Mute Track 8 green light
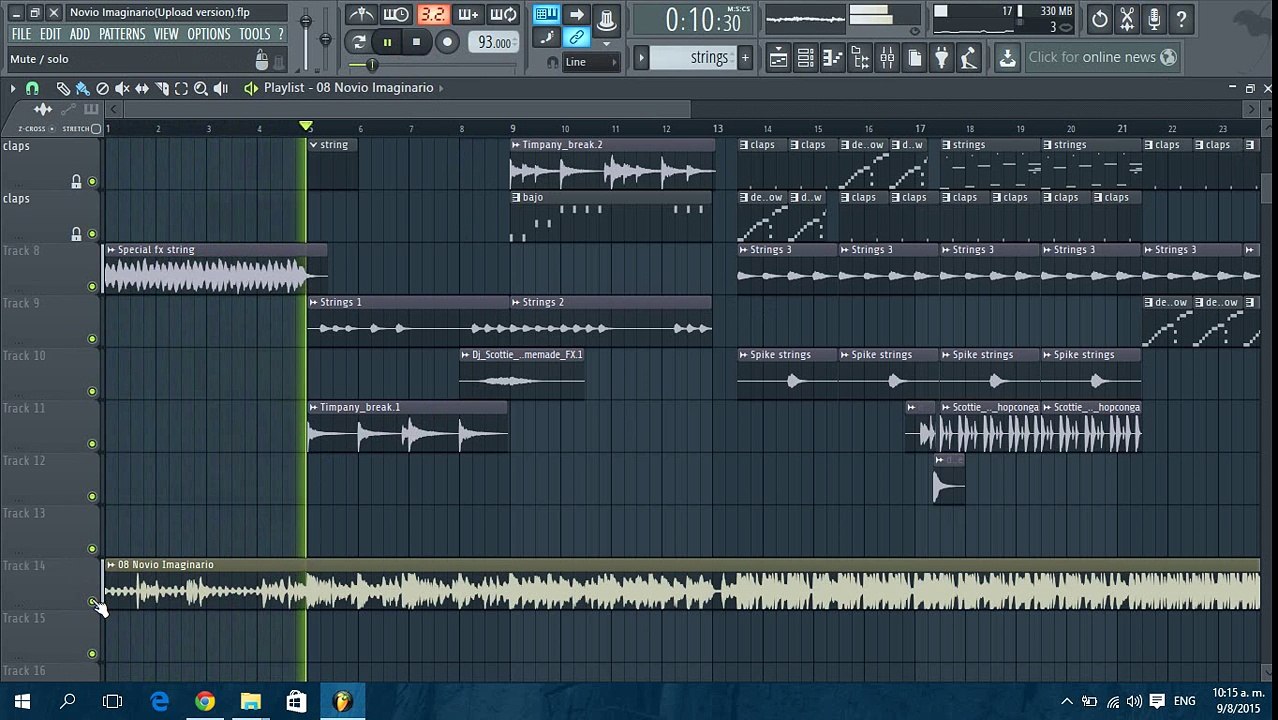The image size is (1278, 720). click(x=92, y=286)
